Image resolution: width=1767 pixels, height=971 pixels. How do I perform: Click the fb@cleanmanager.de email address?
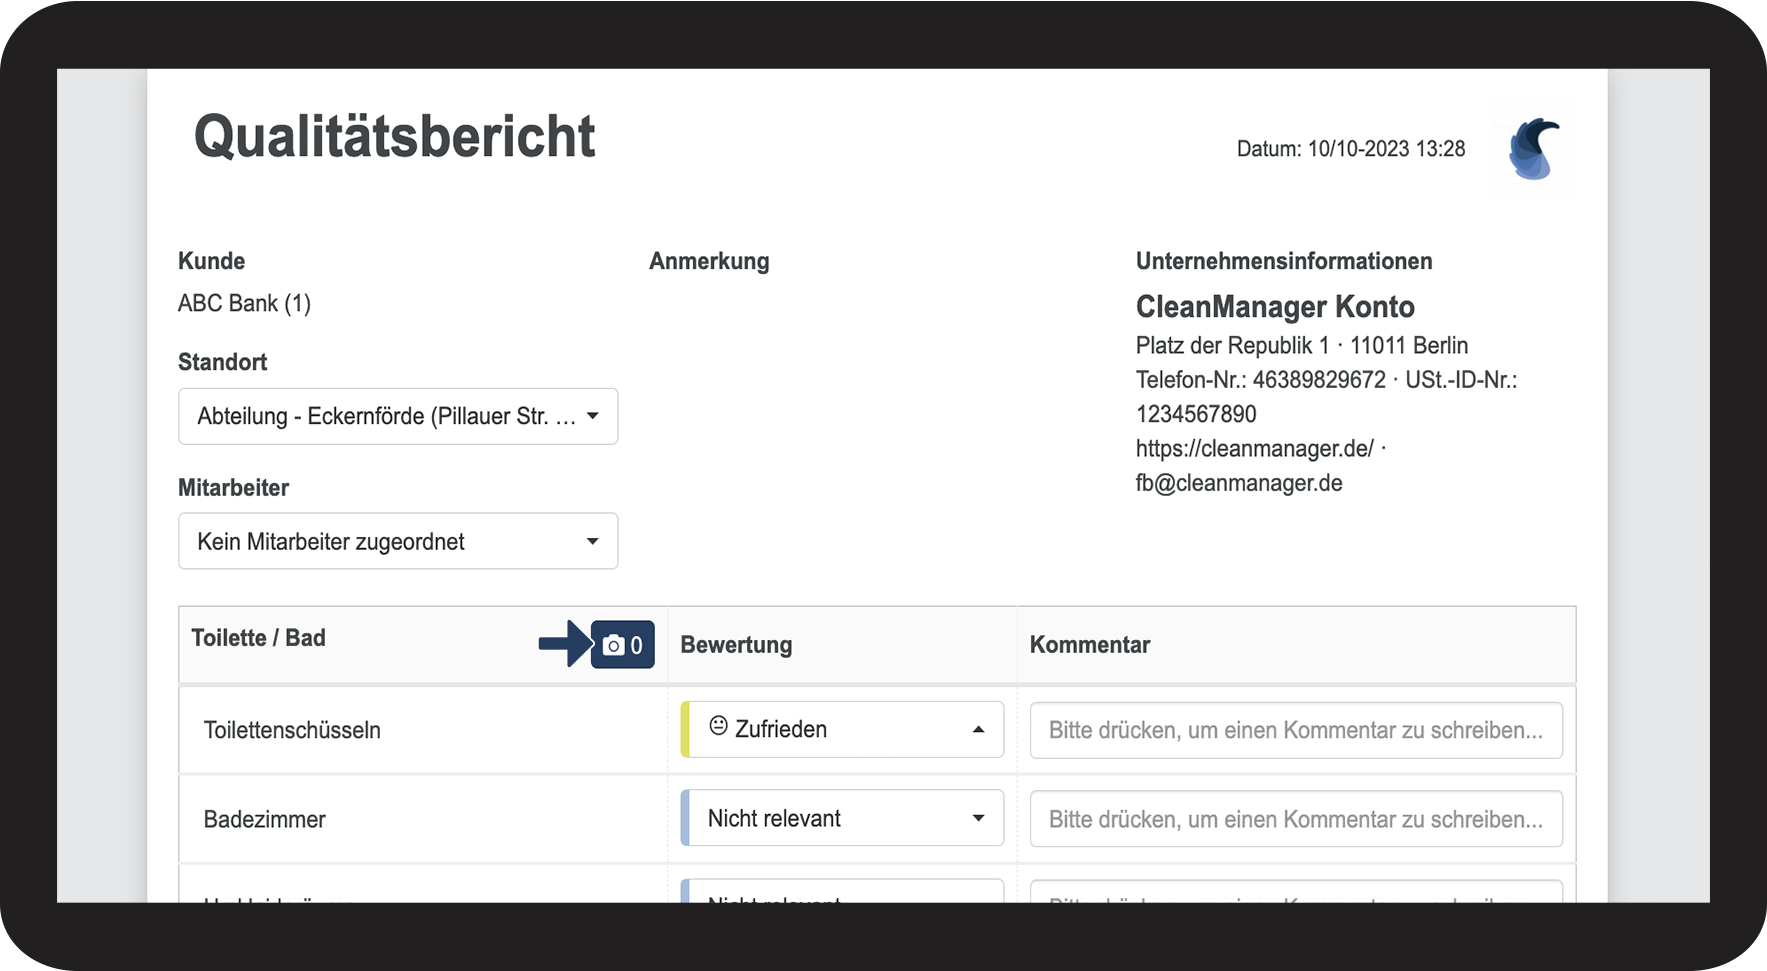tap(1238, 483)
